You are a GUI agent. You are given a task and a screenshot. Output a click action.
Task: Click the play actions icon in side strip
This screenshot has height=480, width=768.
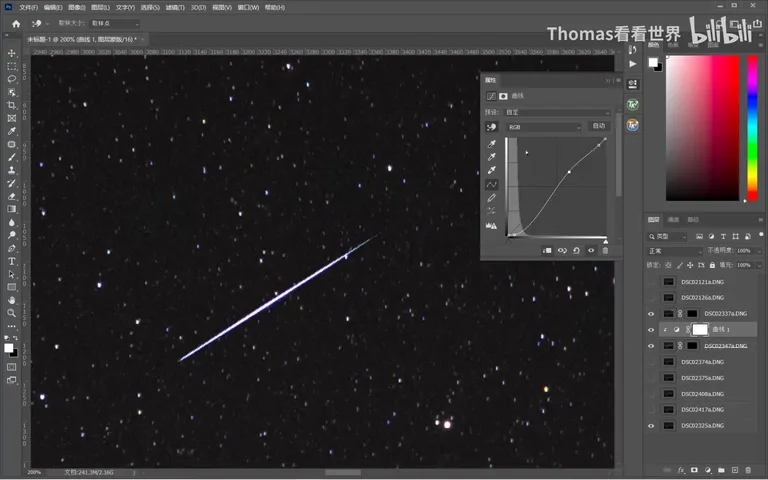pyautogui.click(x=632, y=64)
